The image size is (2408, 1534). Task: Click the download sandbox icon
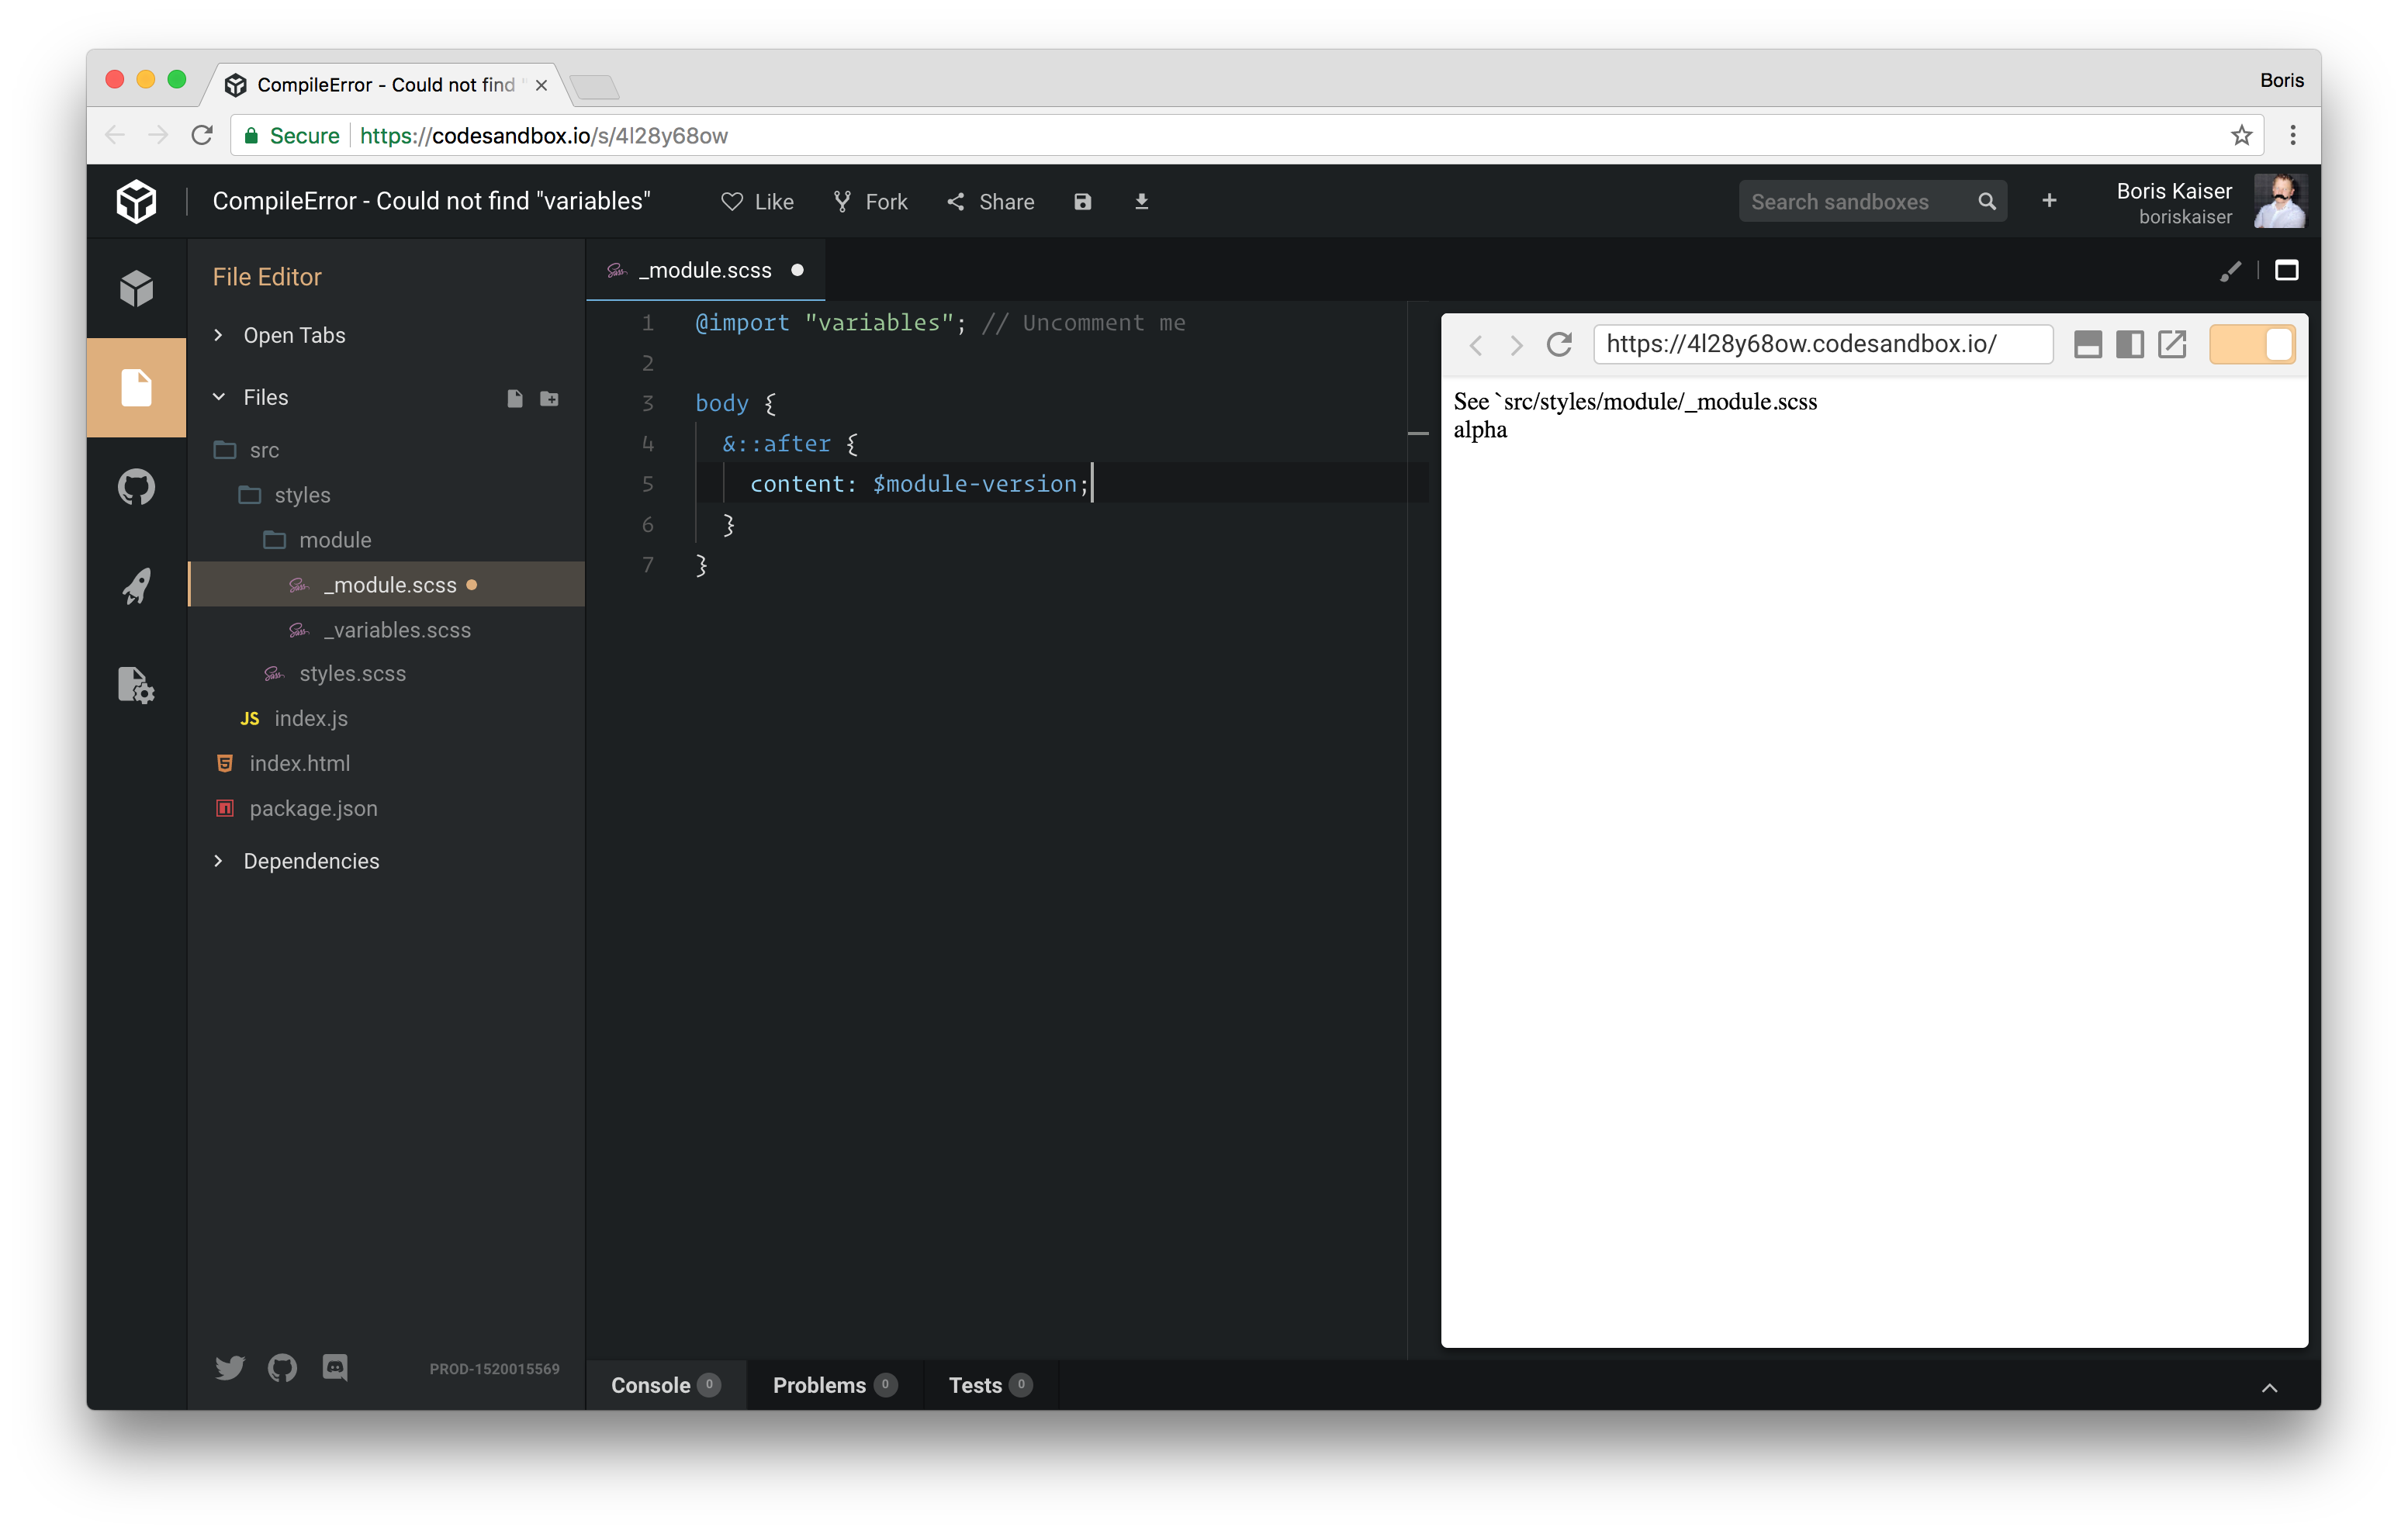tap(1141, 202)
